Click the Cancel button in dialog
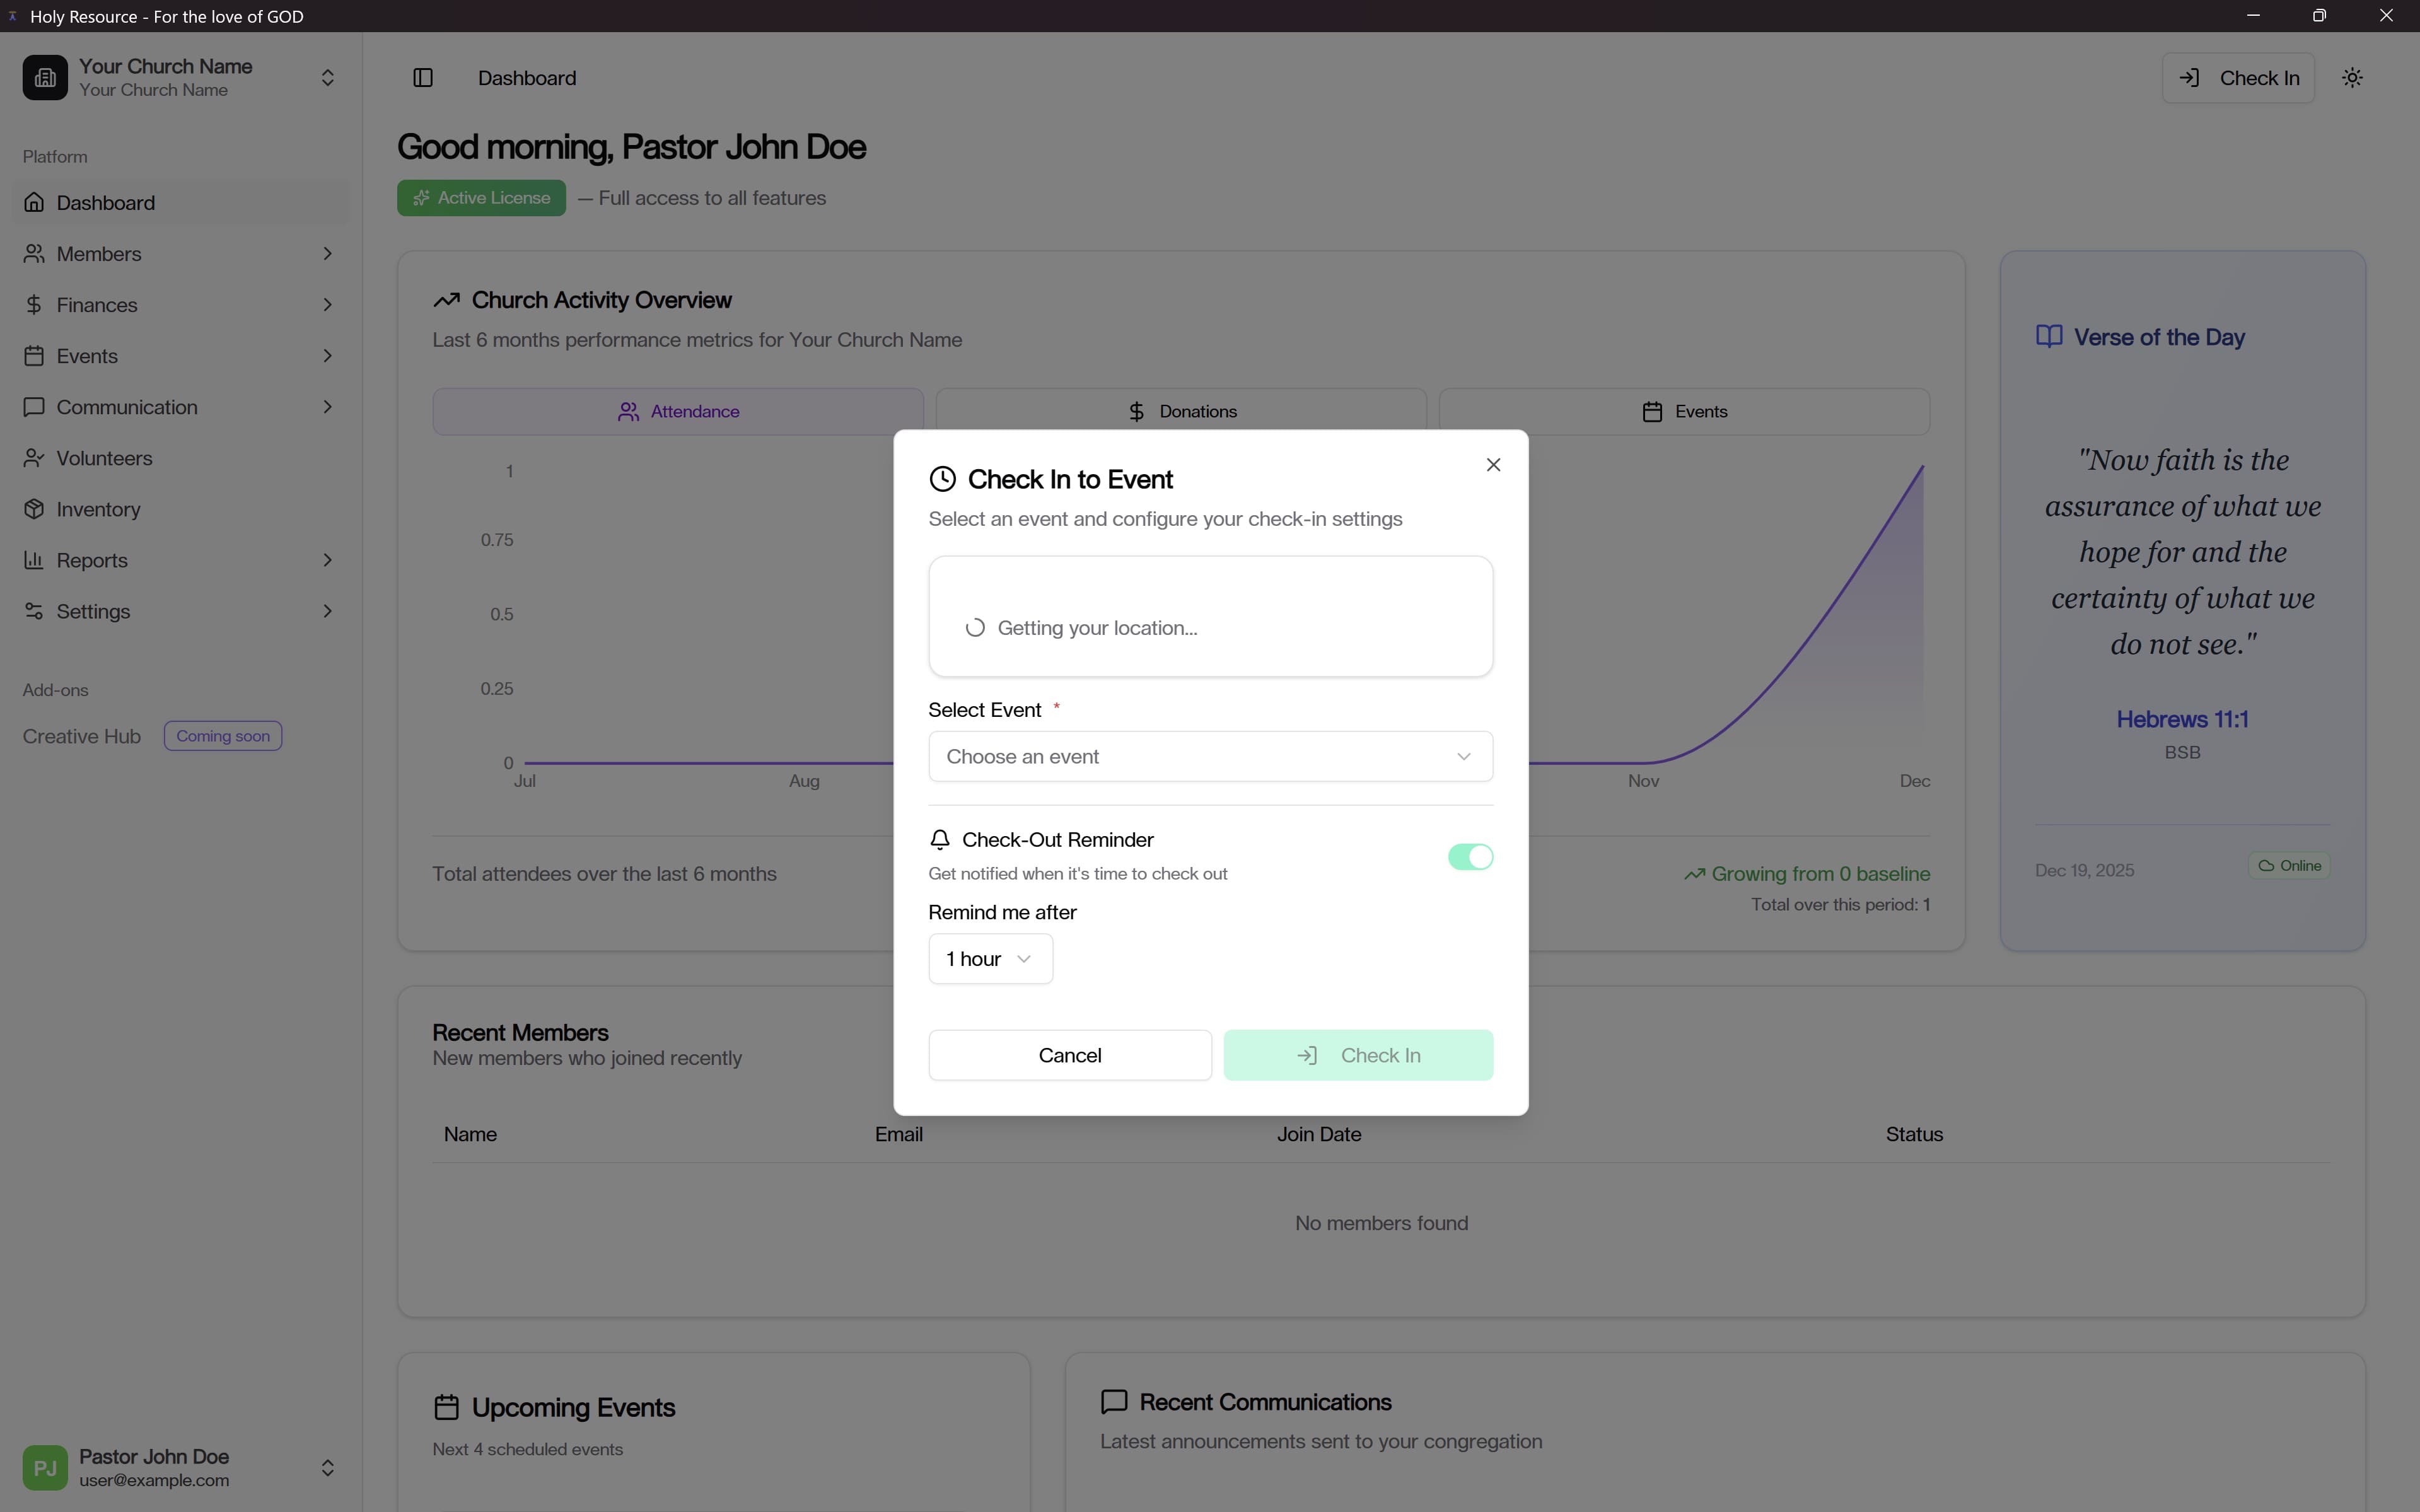Screen dimensions: 2420x1512 (1070, 1055)
